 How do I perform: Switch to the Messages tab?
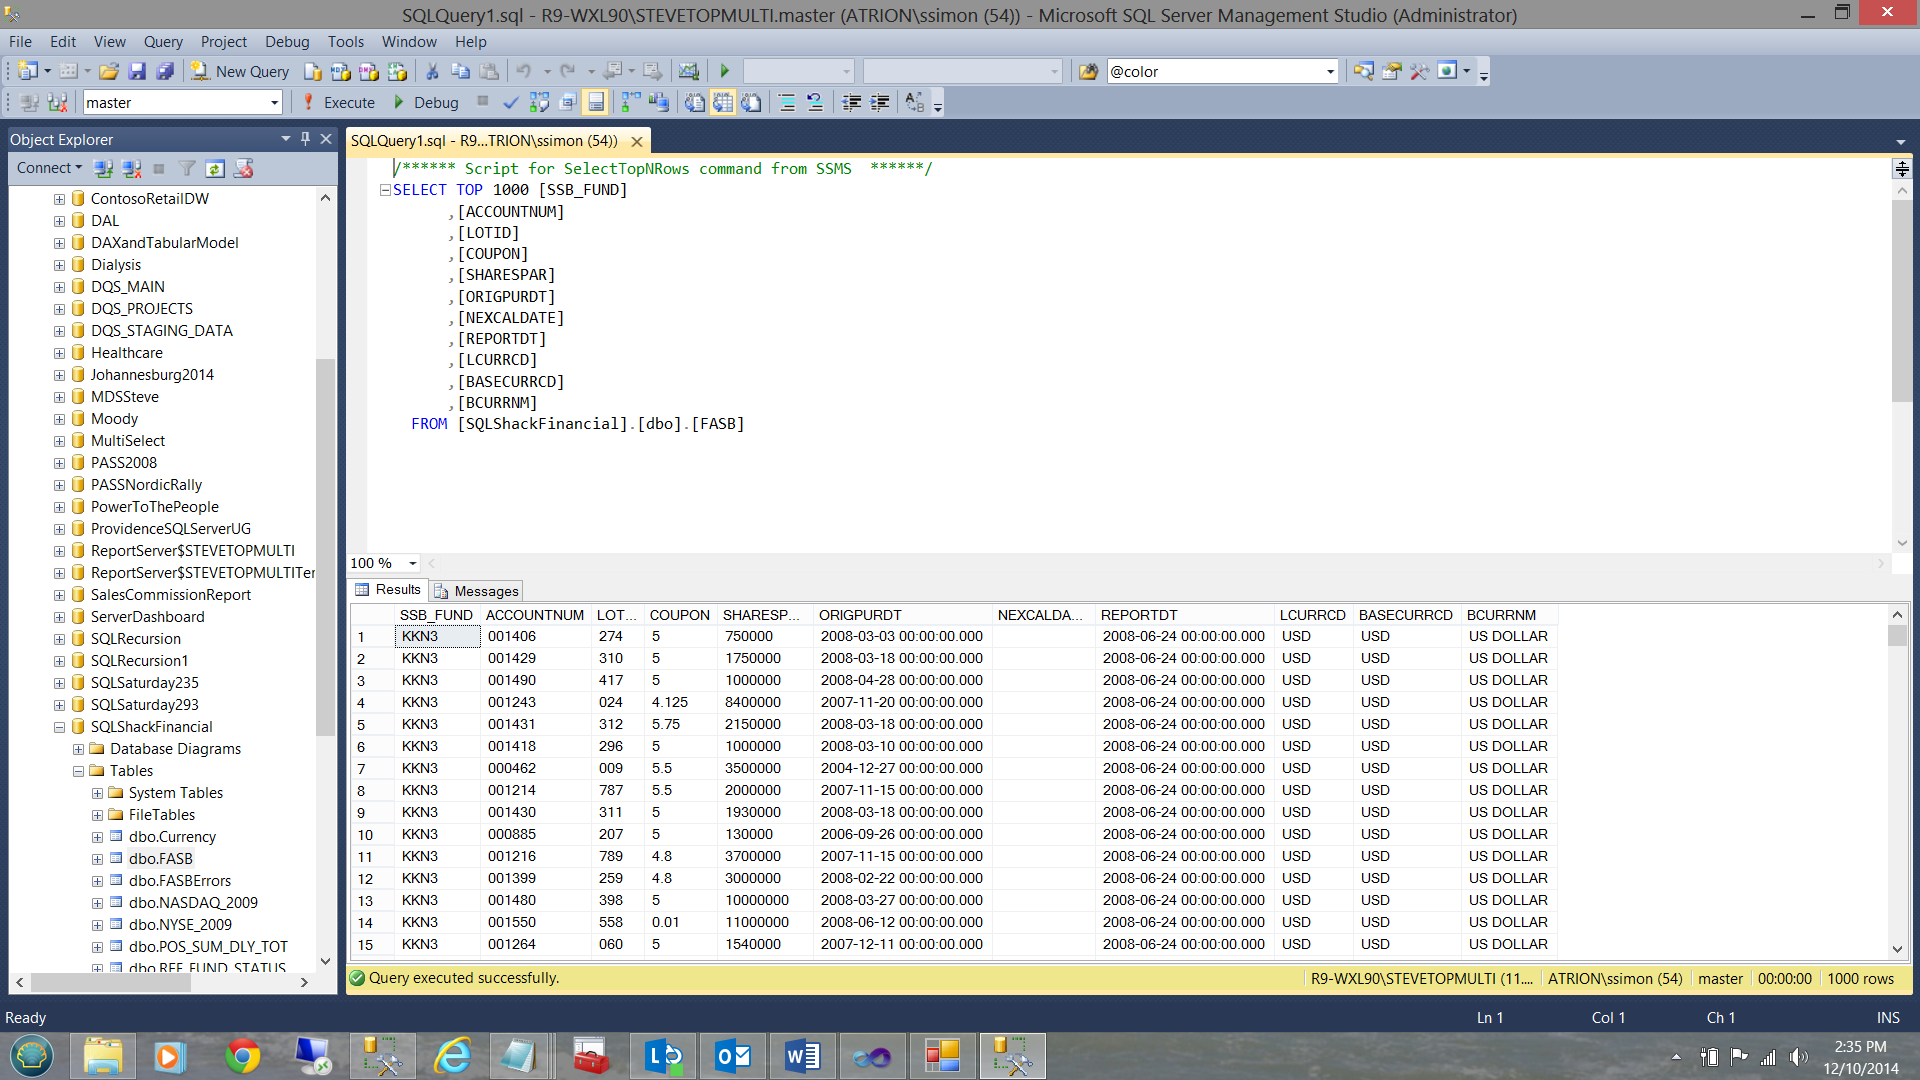[477, 591]
